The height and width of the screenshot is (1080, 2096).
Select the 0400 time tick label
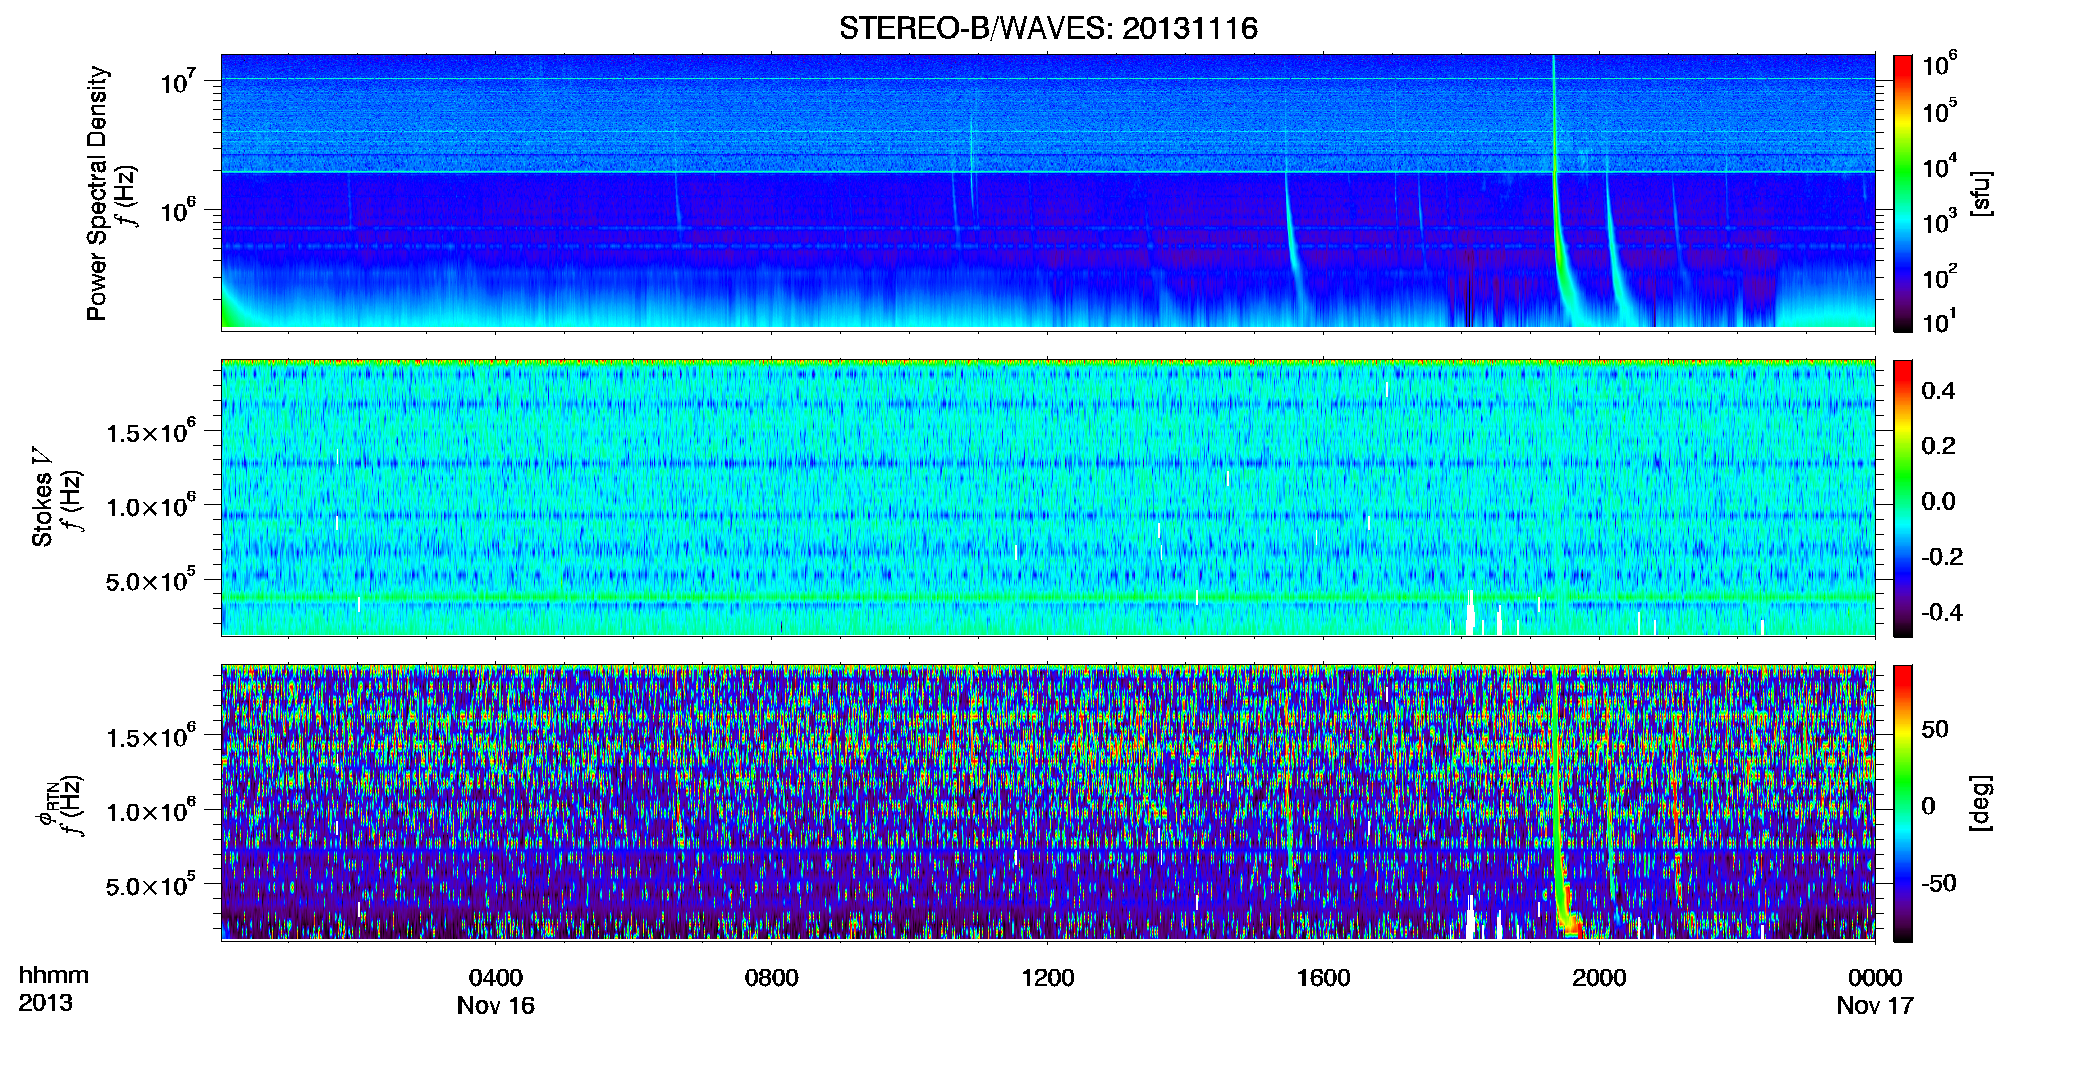pos(496,977)
